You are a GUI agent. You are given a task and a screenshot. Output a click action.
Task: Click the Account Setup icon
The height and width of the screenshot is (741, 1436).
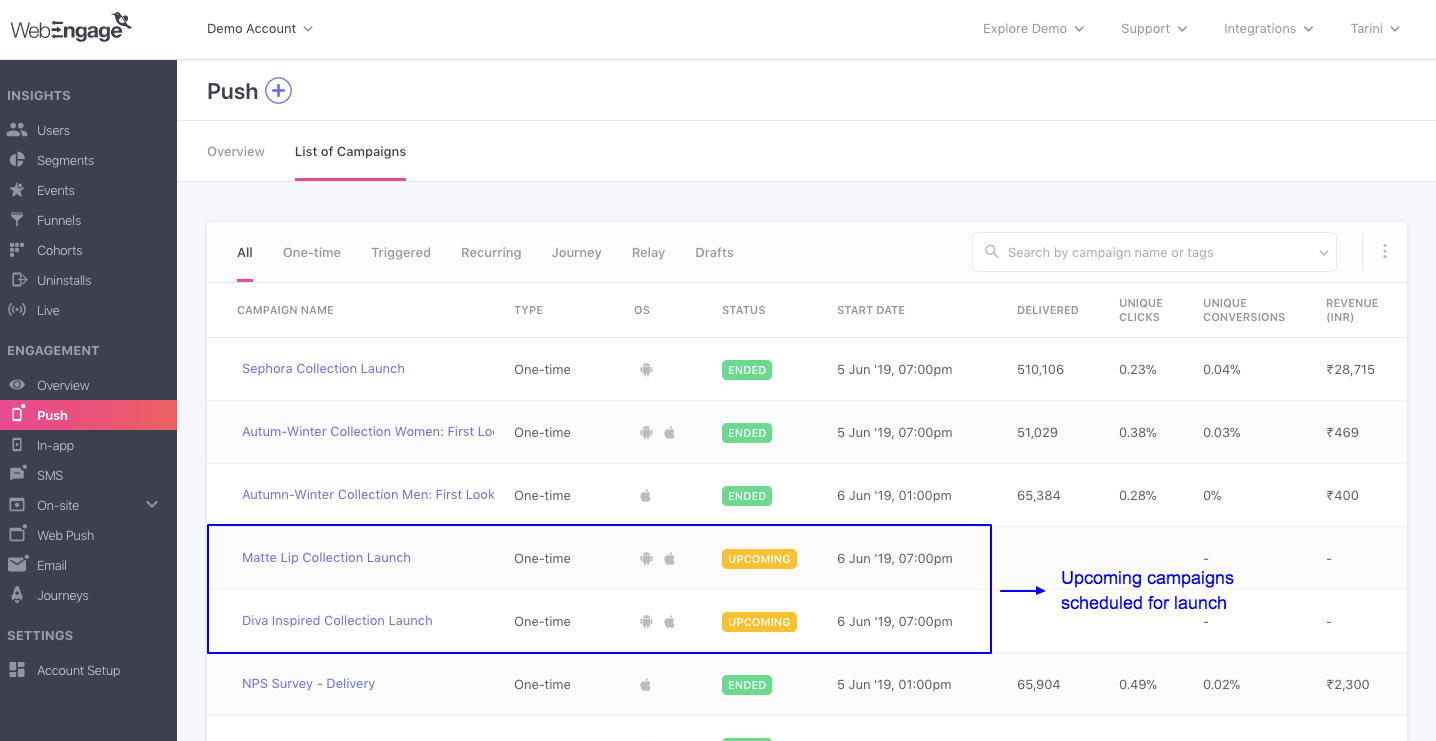pos(16,670)
